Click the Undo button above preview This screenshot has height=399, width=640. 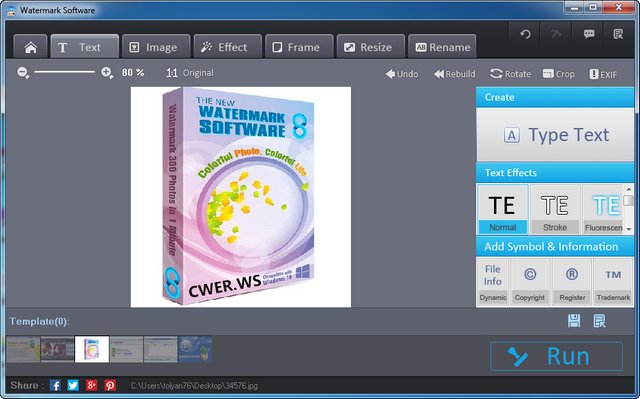coord(402,74)
